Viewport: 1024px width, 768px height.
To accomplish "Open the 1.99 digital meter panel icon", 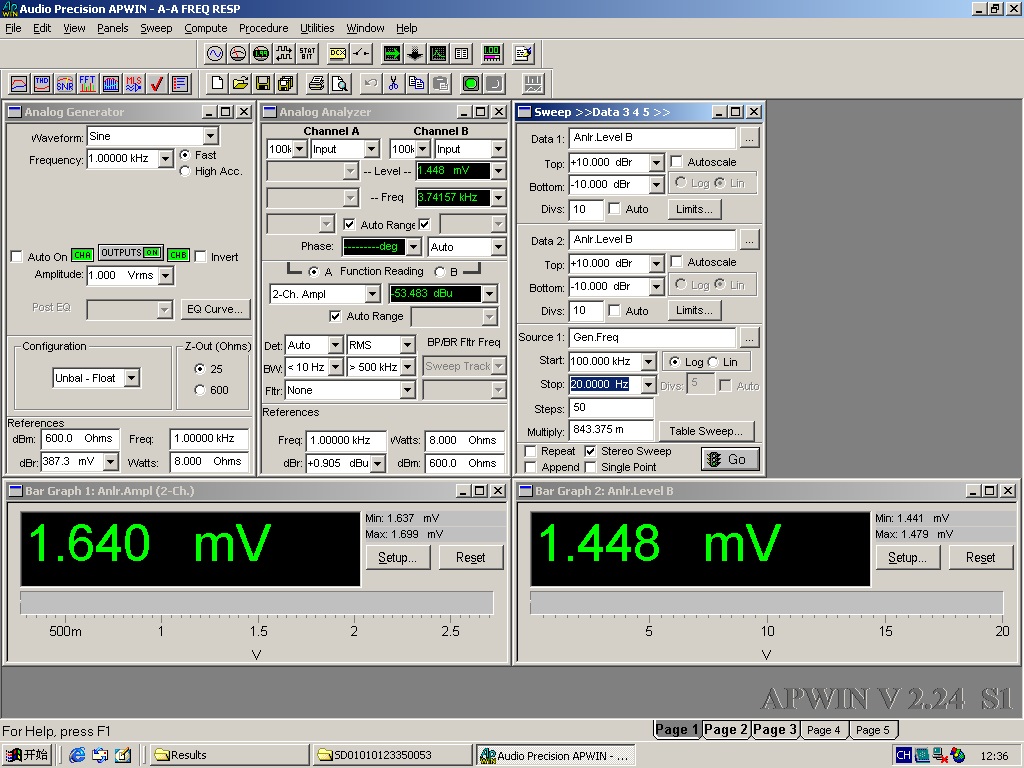I will 261,54.
